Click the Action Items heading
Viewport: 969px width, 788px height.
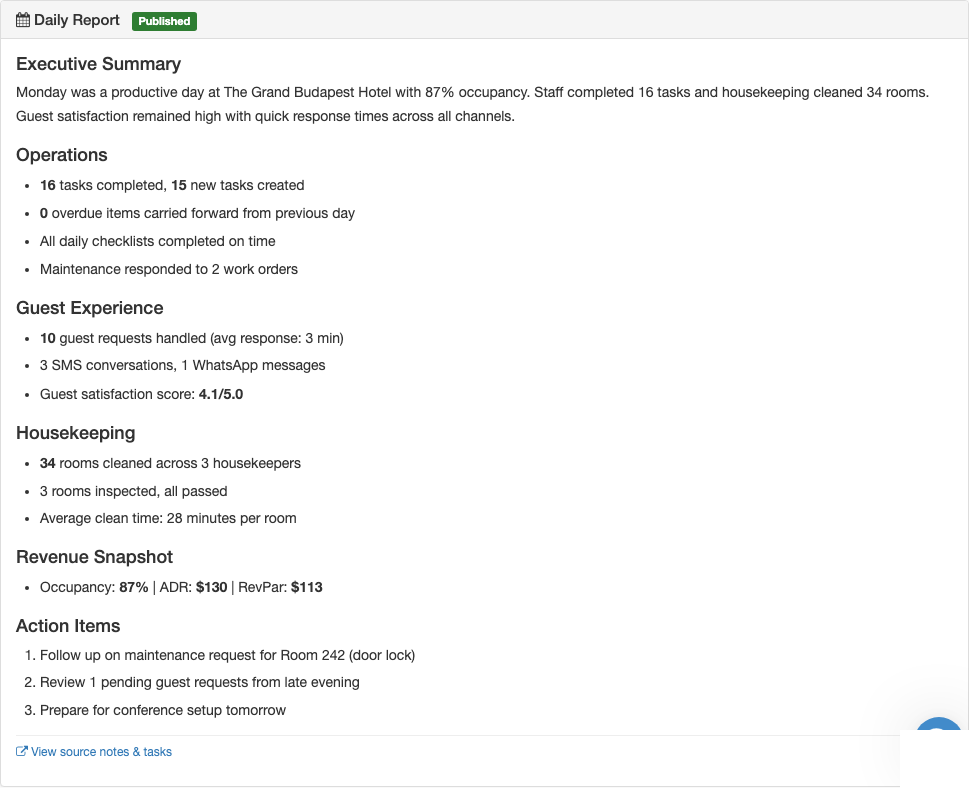(68, 626)
